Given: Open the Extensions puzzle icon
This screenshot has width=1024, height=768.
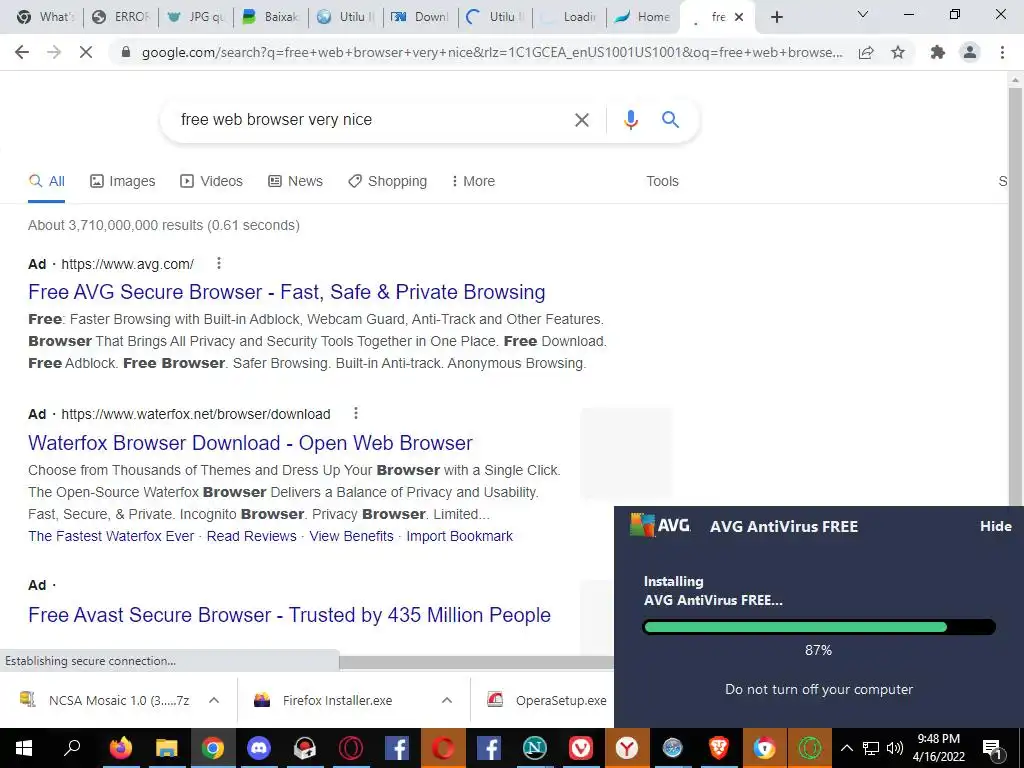Looking at the screenshot, I should (938, 52).
